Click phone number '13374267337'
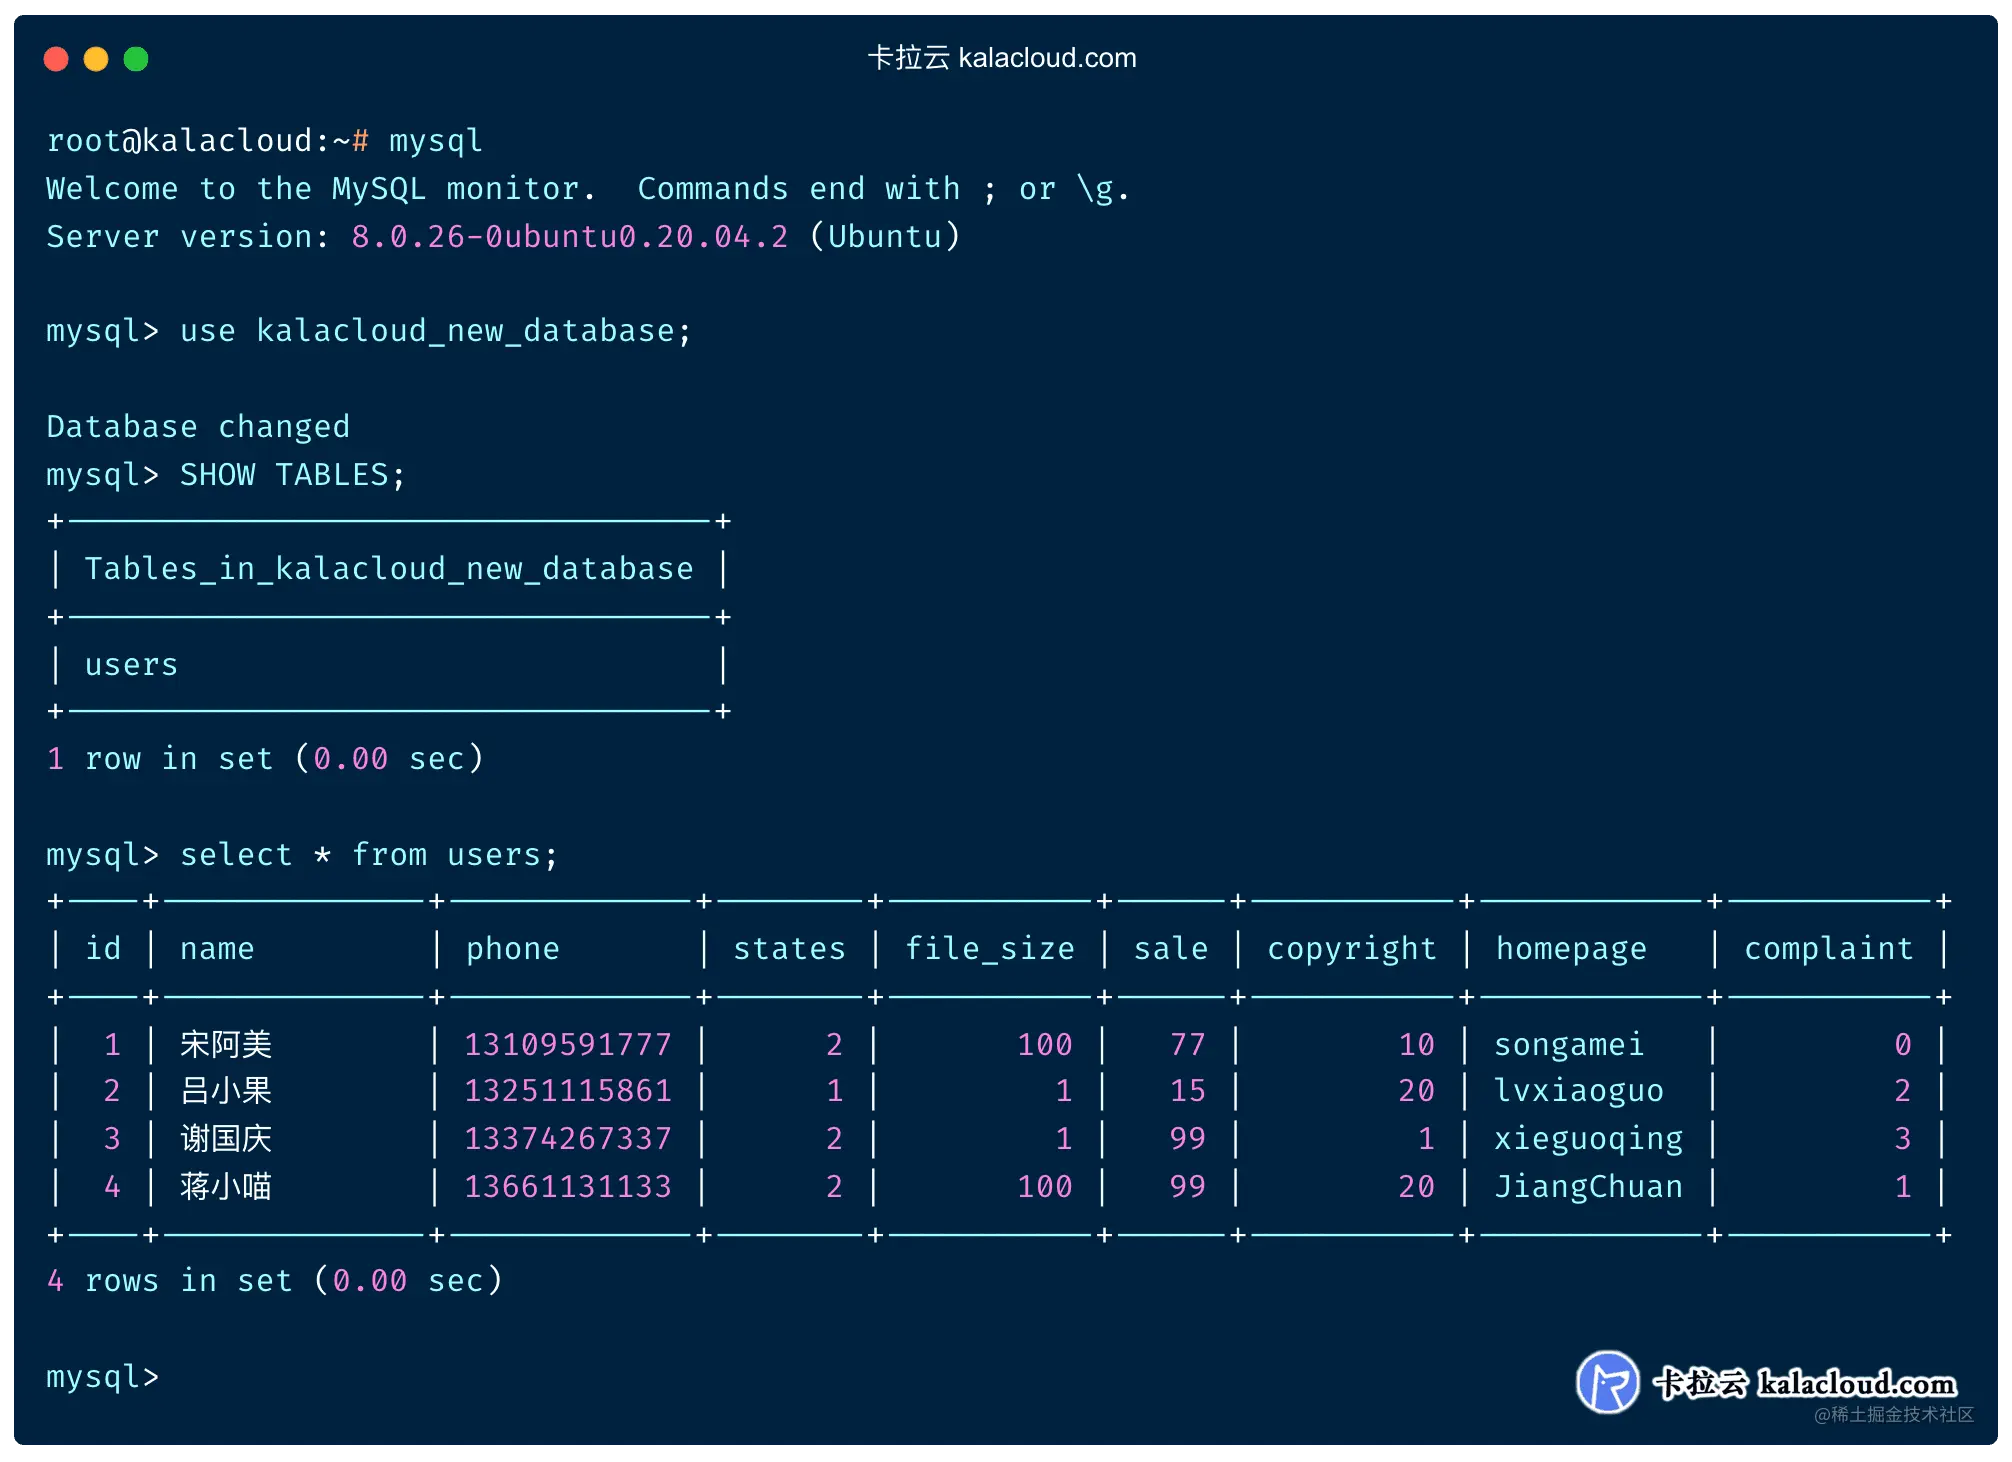Viewport: 2012px width, 1462px height. (x=568, y=1139)
